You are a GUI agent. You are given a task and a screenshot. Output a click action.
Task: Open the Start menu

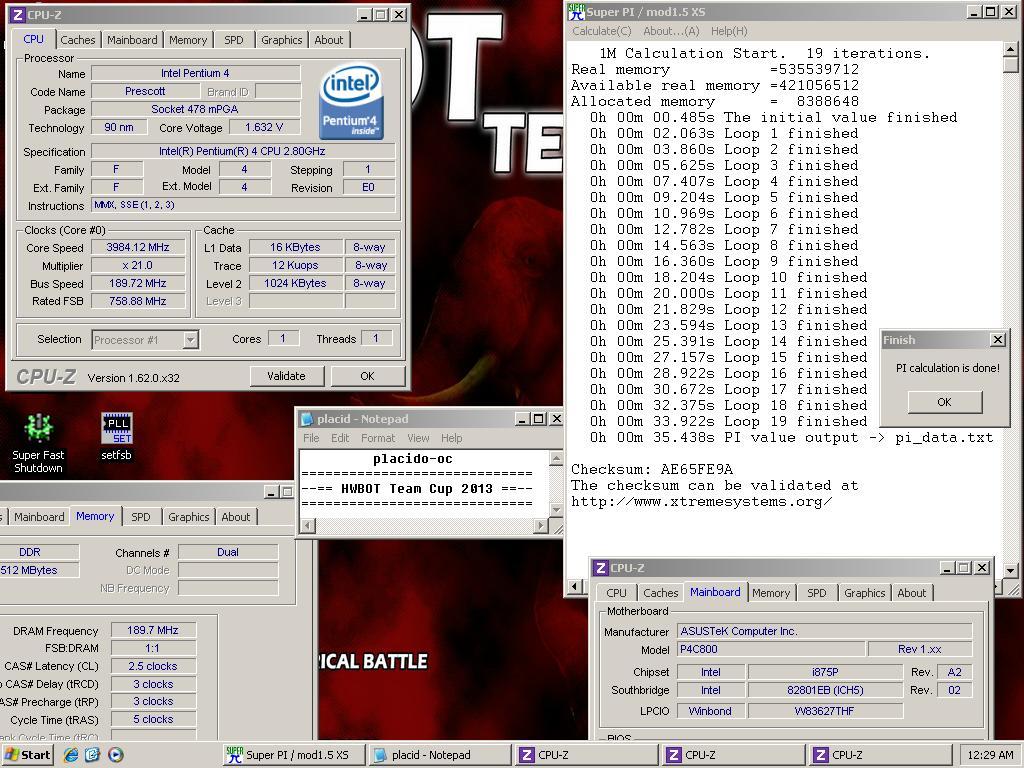click(x=27, y=755)
